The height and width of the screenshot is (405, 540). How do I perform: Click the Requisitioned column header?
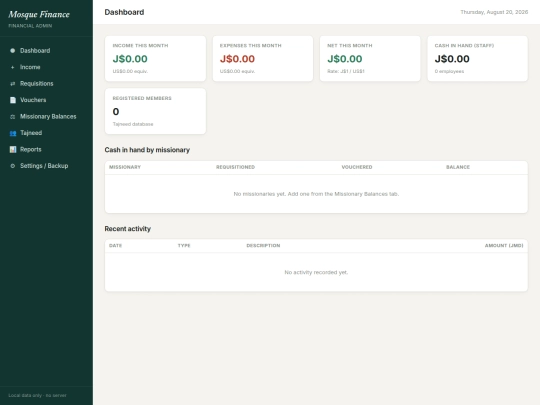236,167
